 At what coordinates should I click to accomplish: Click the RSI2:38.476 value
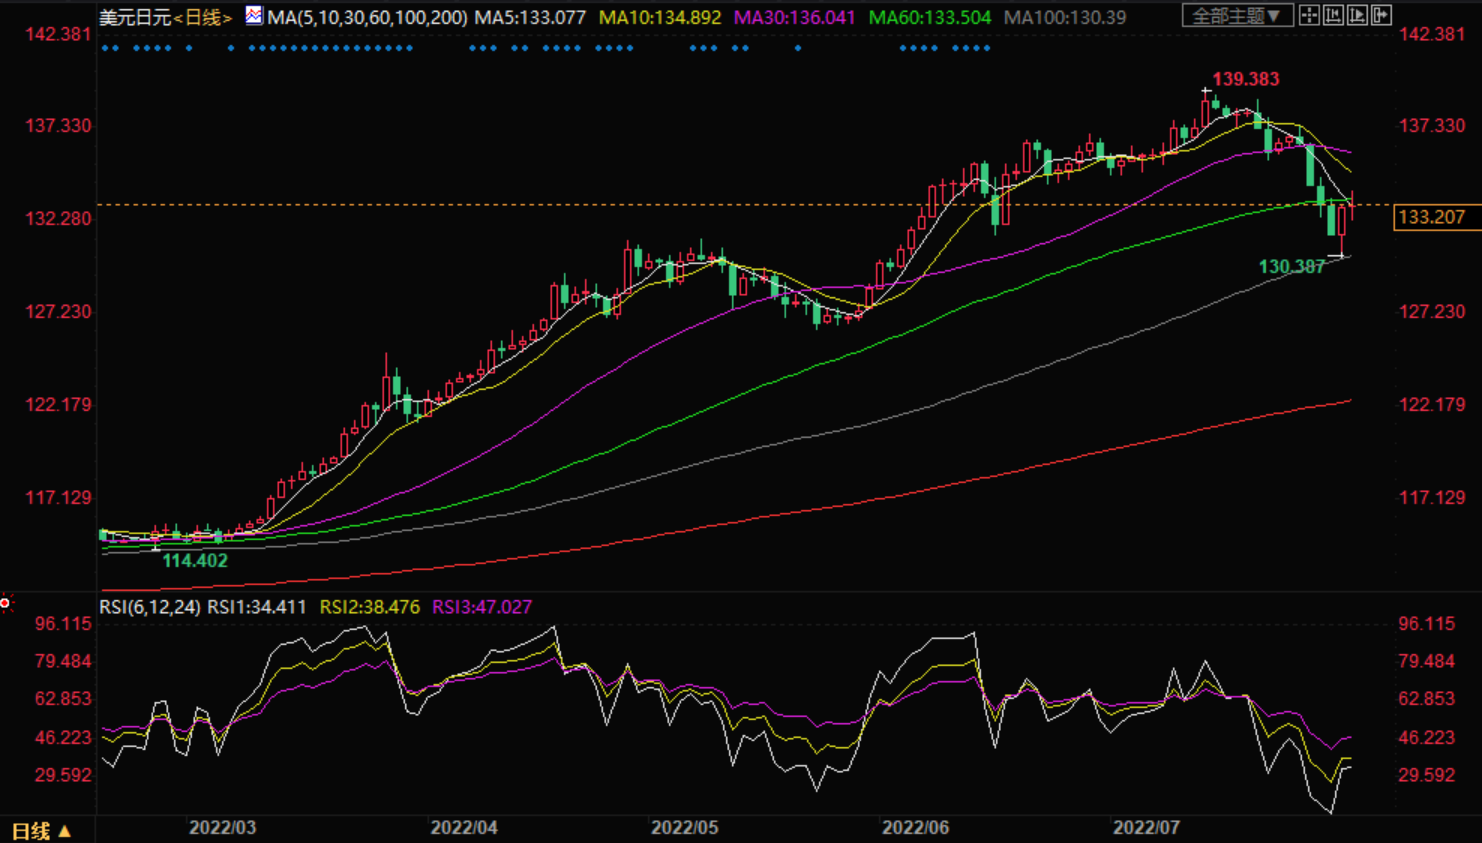[x=370, y=607]
